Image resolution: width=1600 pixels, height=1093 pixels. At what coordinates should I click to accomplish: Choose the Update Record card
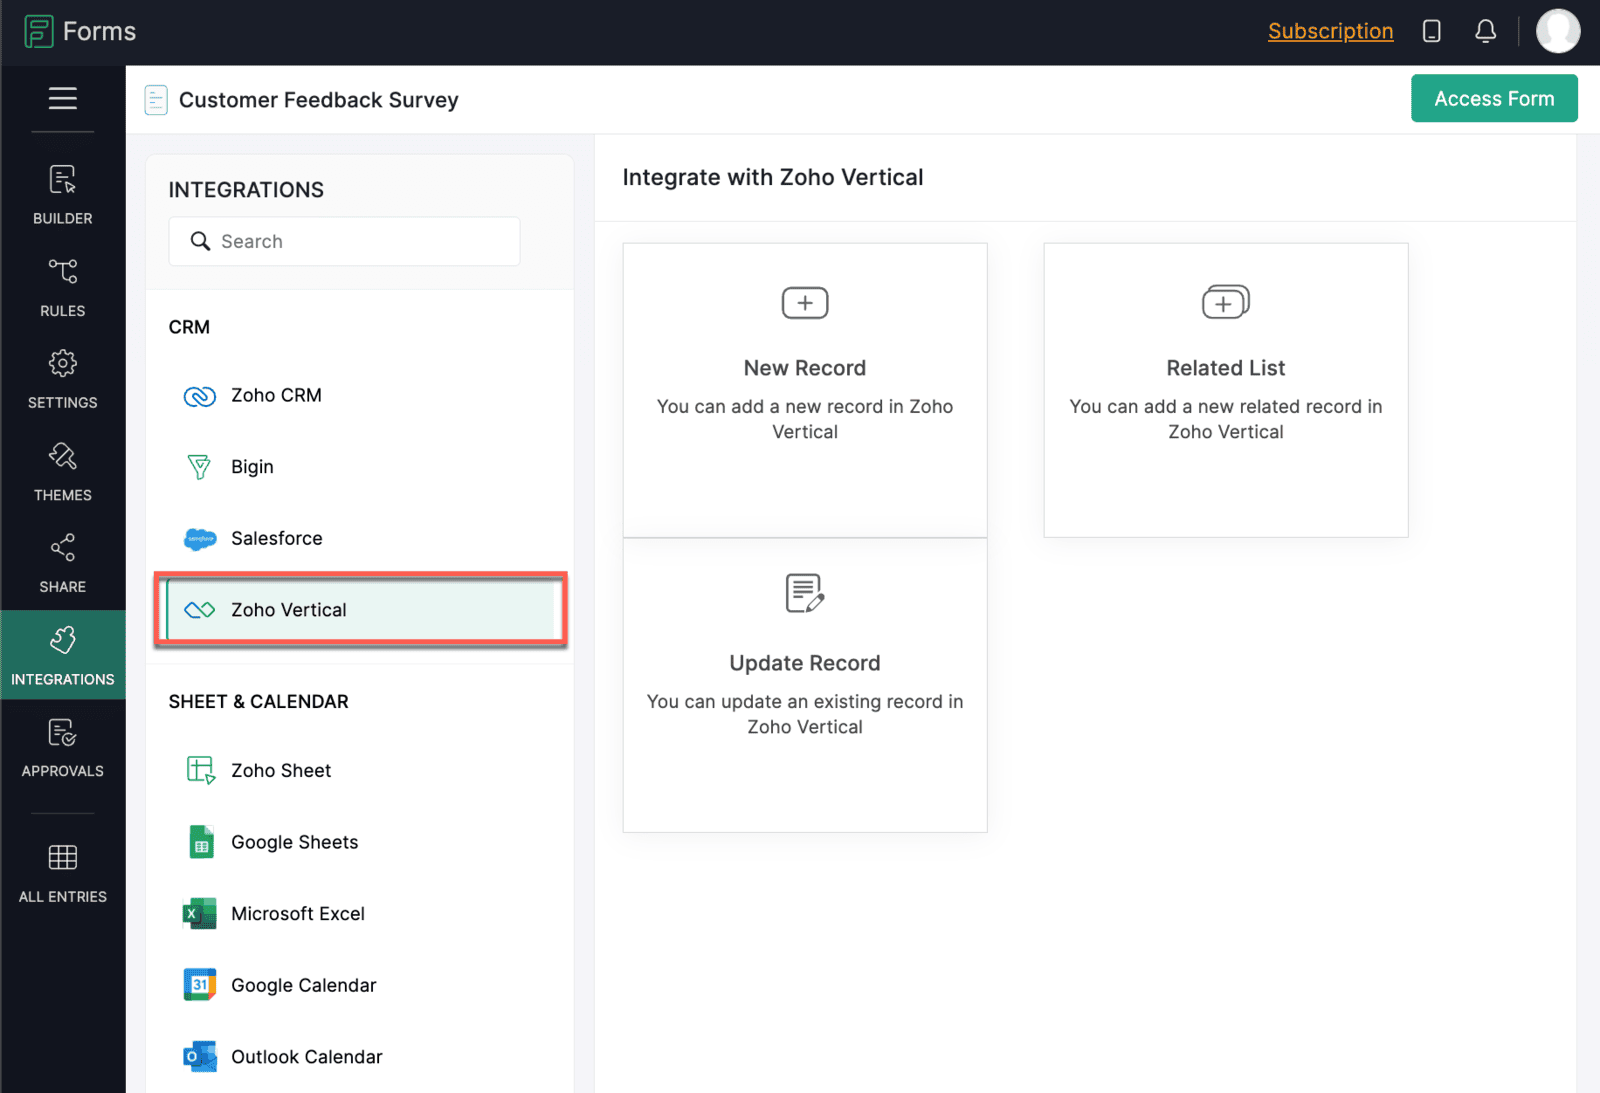[804, 685]
